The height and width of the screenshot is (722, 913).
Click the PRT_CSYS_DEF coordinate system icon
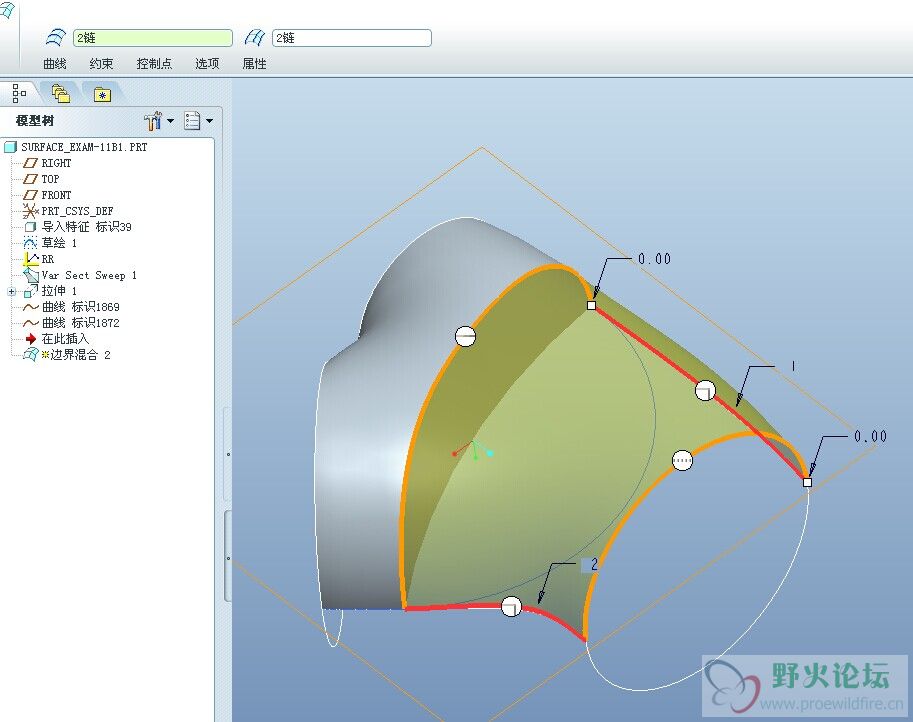[30, 211]
